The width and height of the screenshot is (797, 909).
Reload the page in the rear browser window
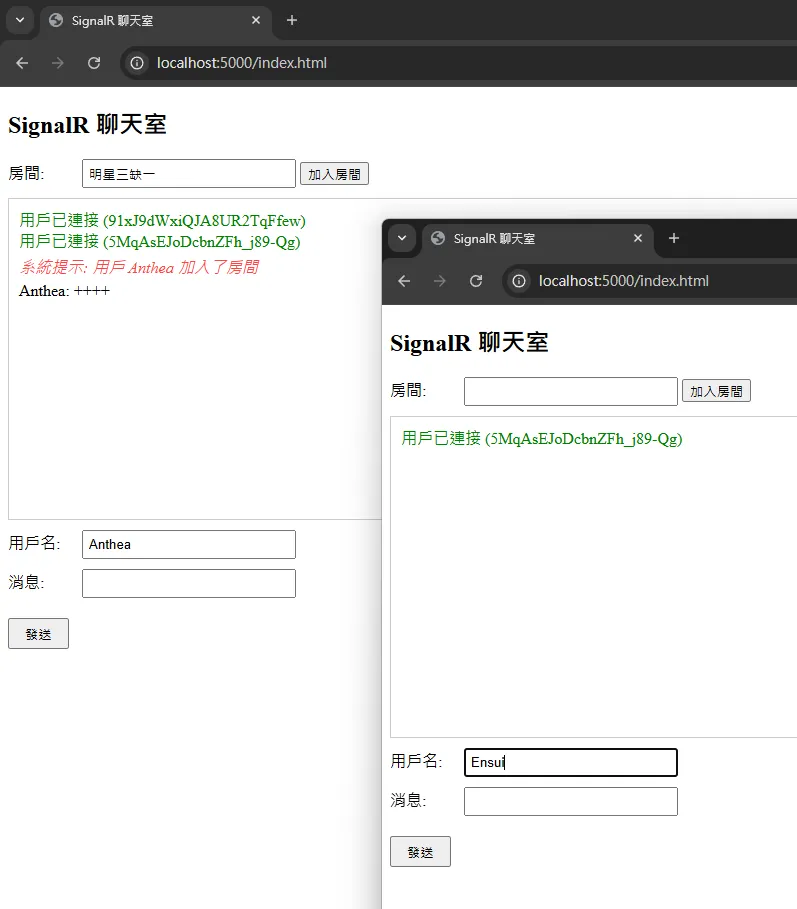94,63
